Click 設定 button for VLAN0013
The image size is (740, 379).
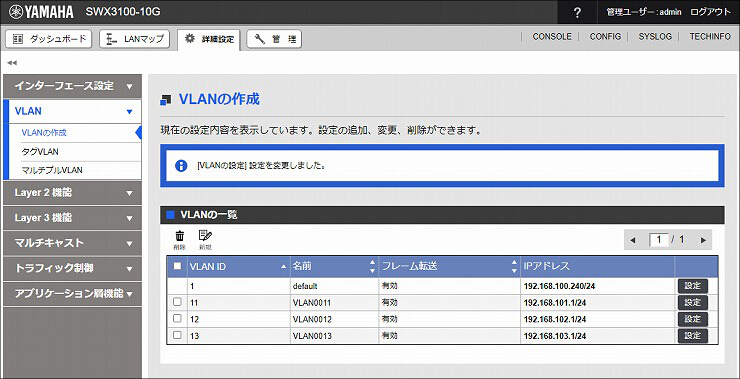pyautogui.click(x=693, y=336)
